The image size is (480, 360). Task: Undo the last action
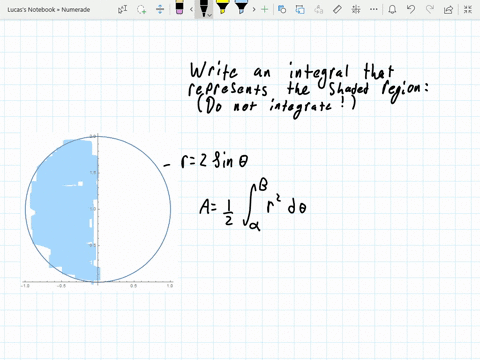click(x=411, y=9)
